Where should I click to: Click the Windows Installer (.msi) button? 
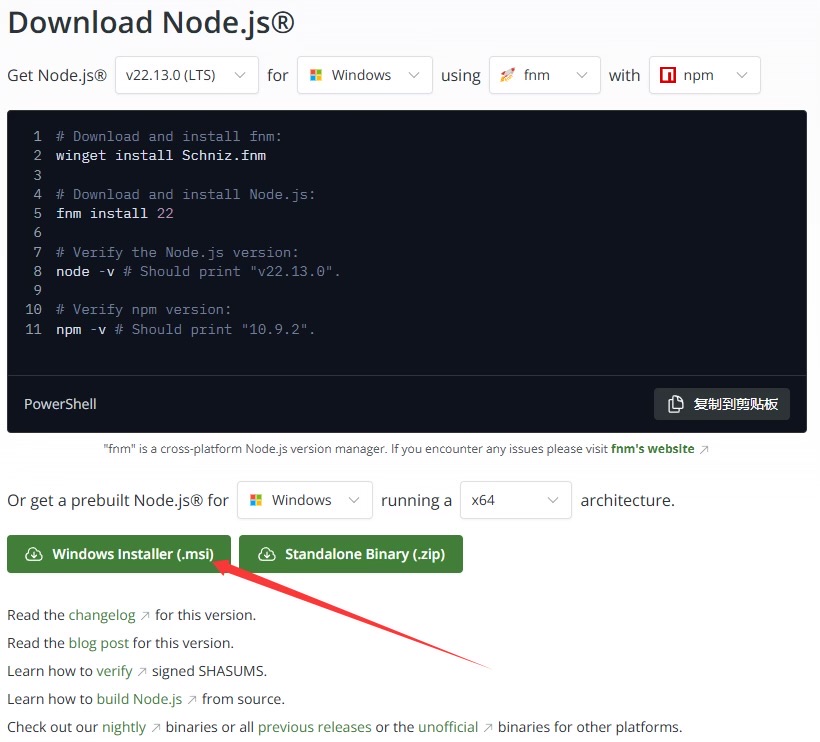click(119, 554)
